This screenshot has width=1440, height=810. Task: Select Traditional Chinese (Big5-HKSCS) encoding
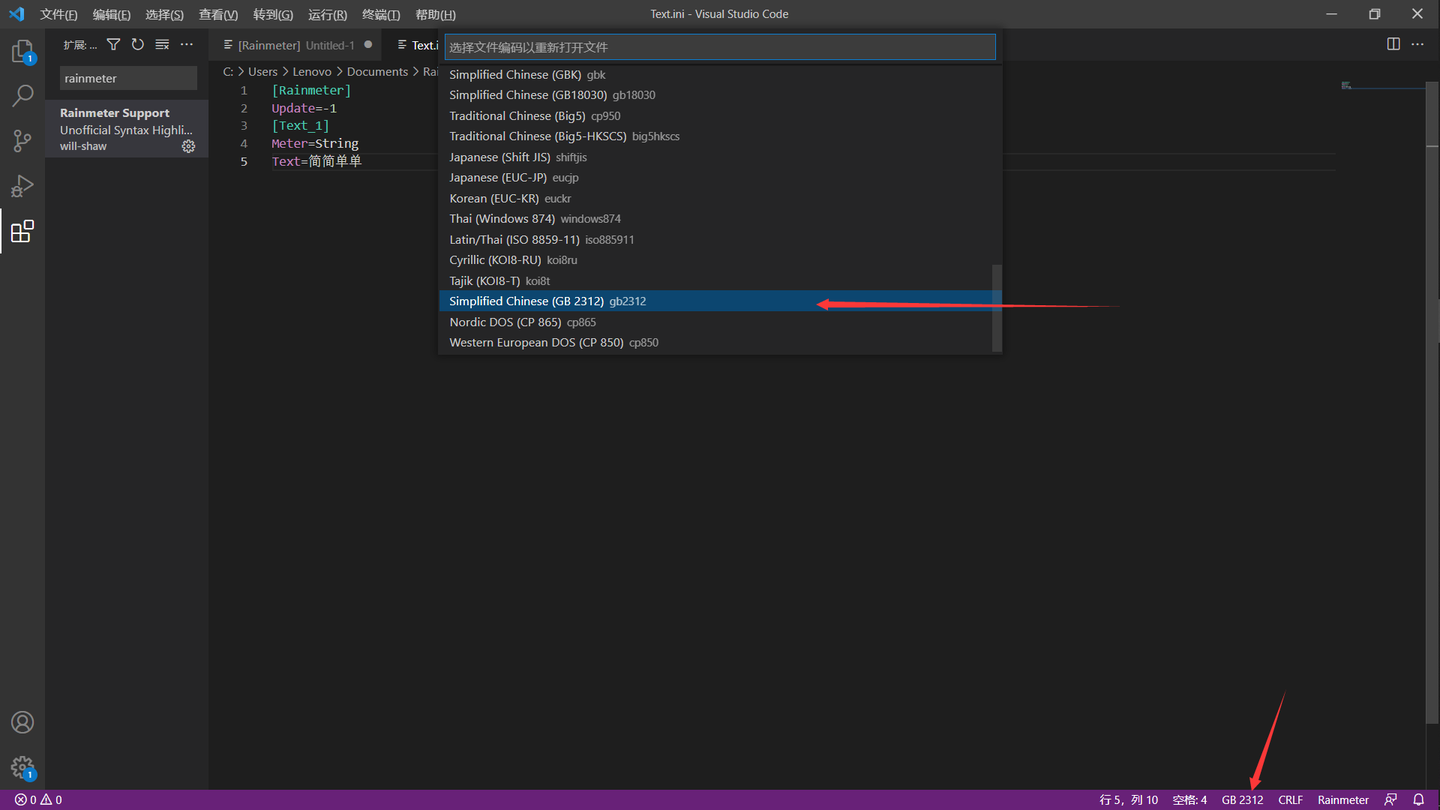click(x=720, y=136)
